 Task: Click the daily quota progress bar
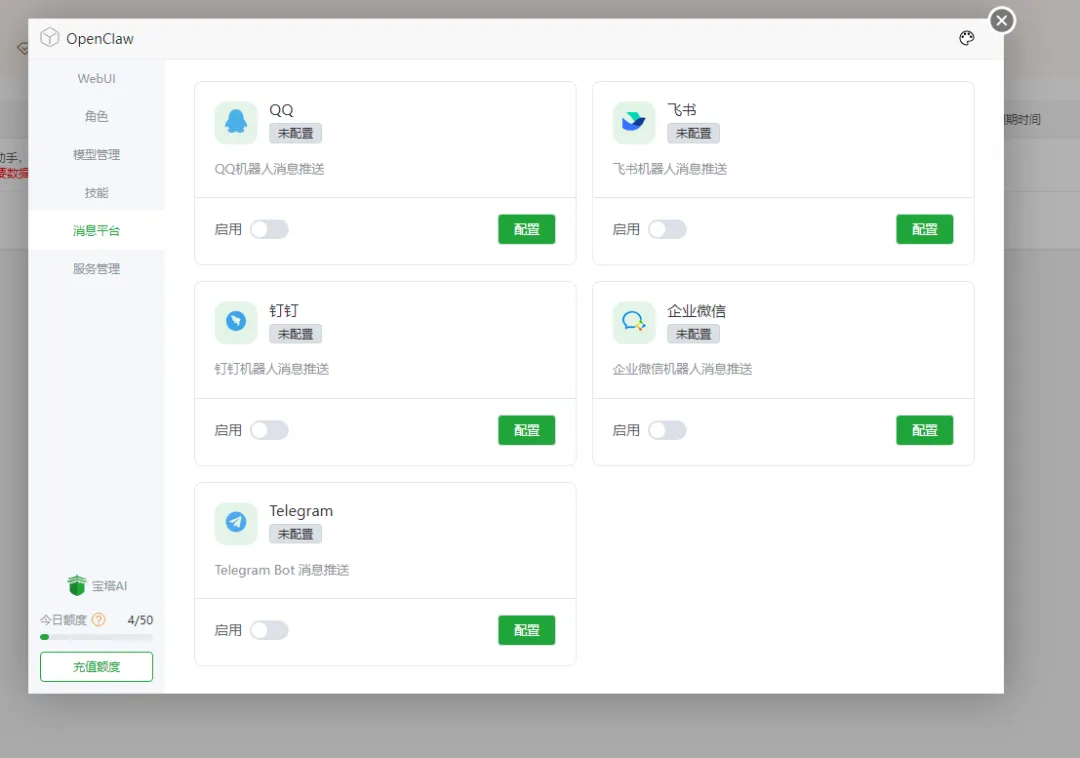pyautogui.click(x=96, y=637)
